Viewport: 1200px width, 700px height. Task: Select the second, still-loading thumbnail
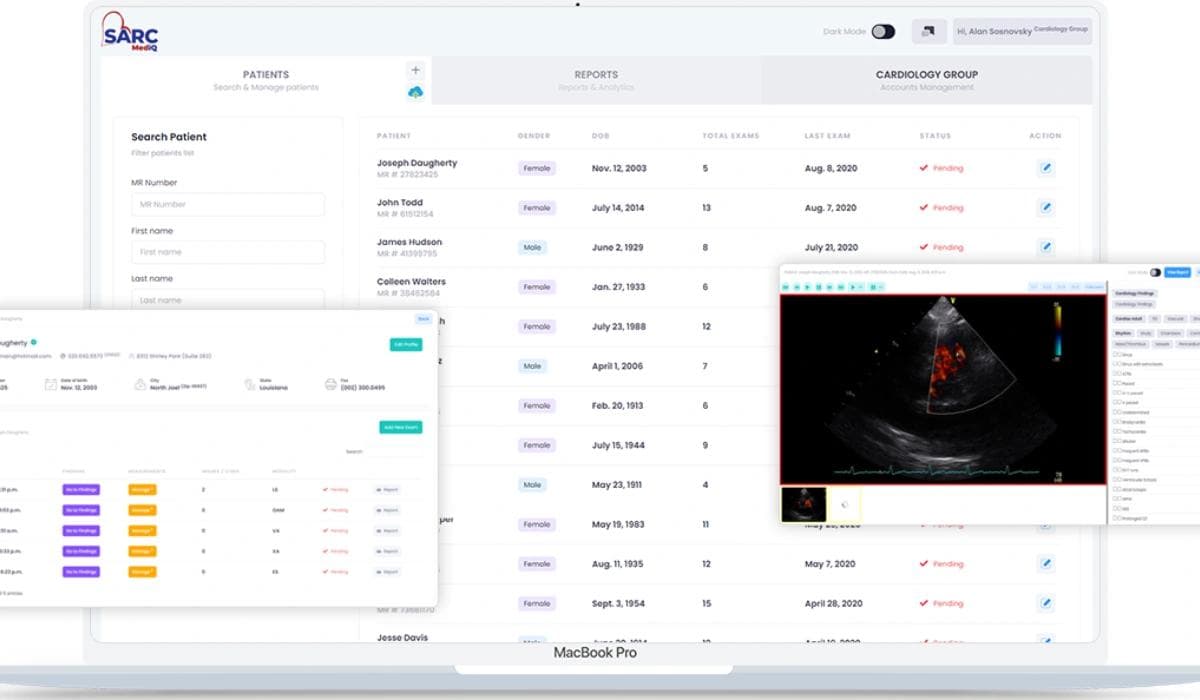[x=845, y=504]
